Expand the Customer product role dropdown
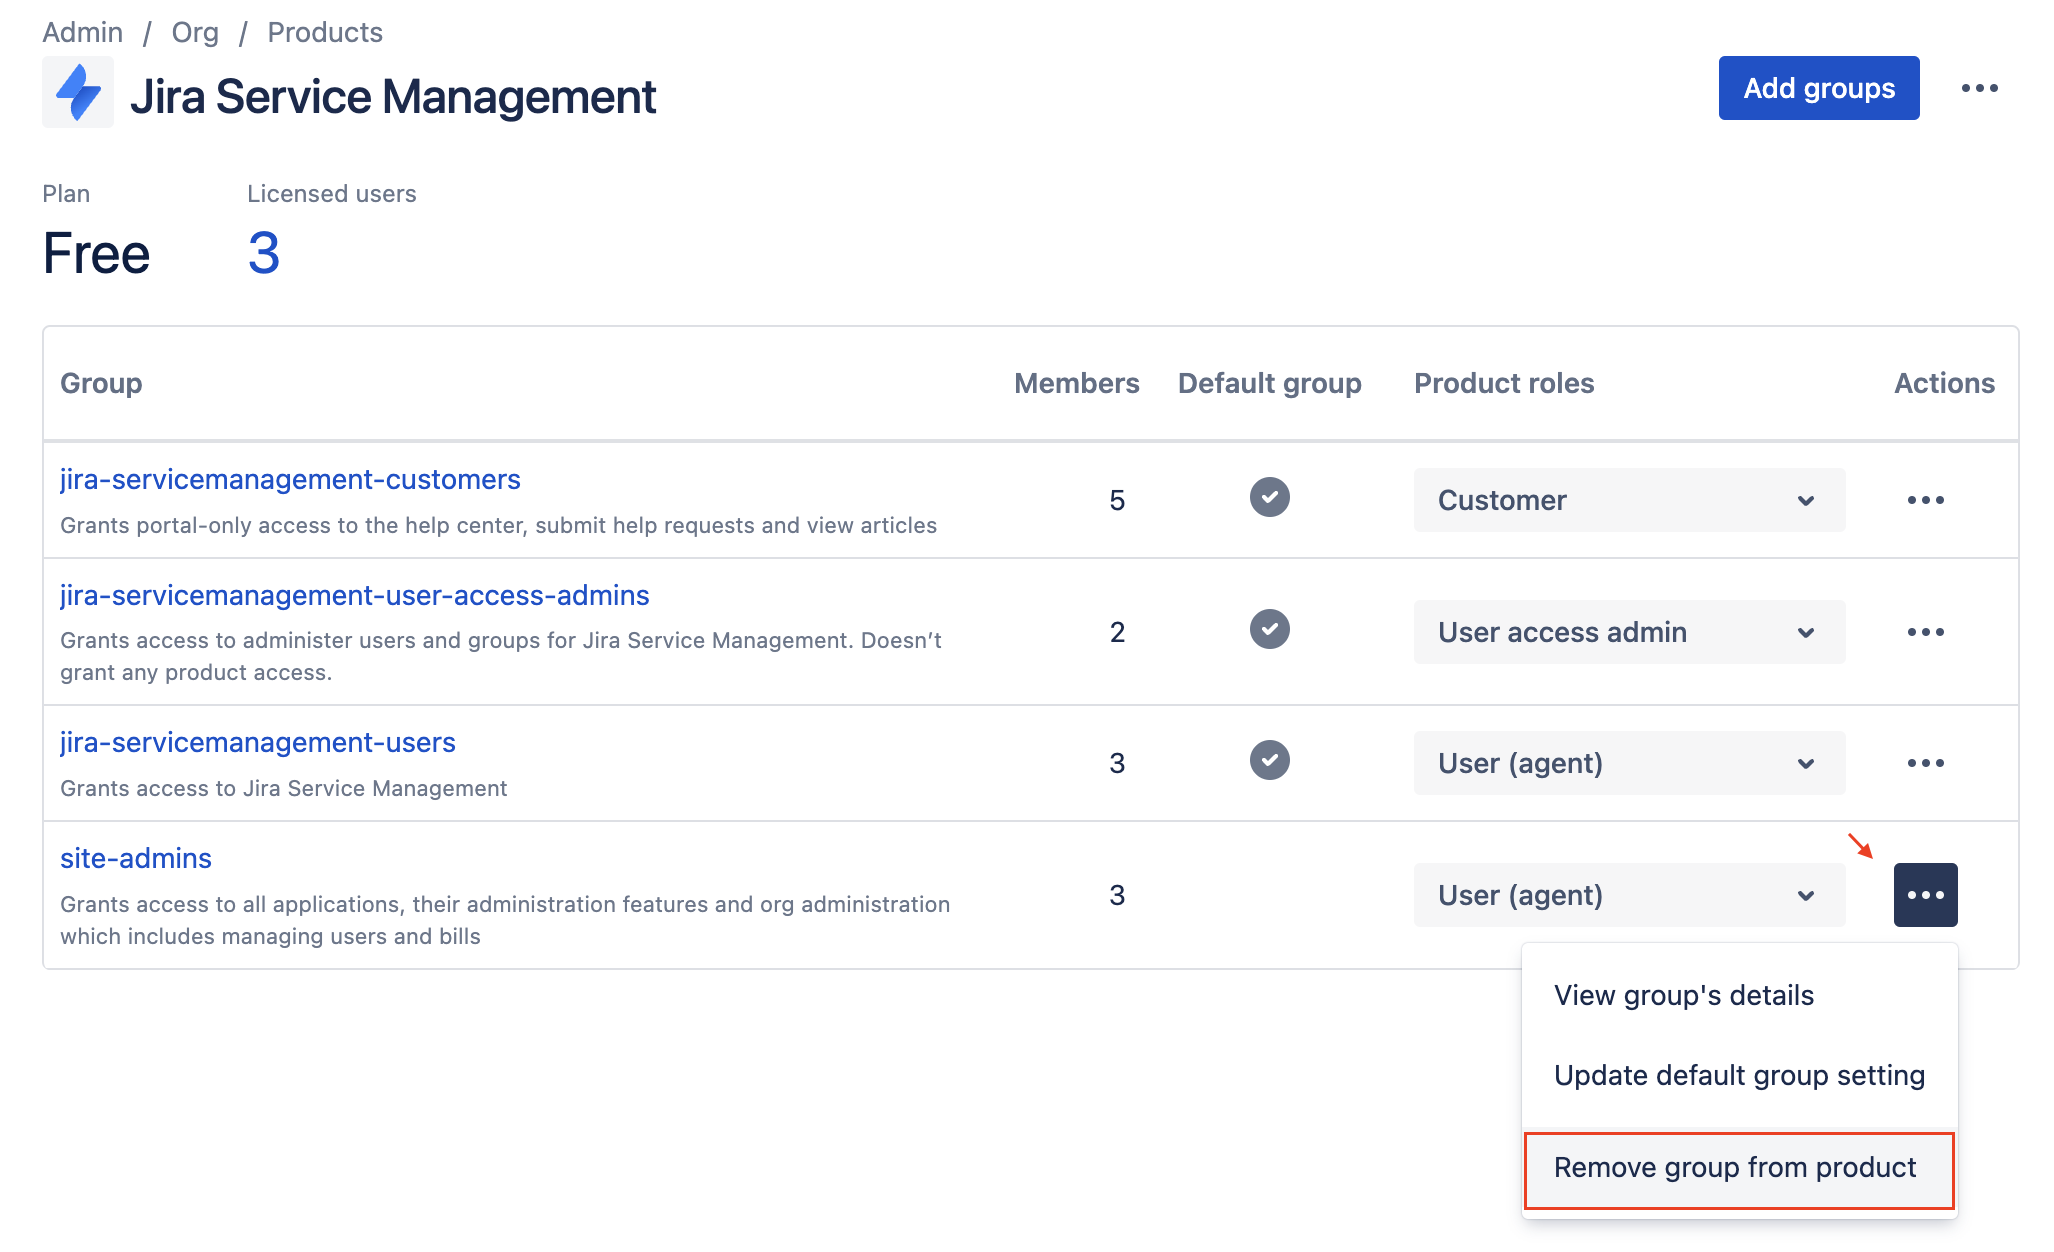Image resolution: width=2054 pixels, height=1252 pixels. (x=1628, y=500)
